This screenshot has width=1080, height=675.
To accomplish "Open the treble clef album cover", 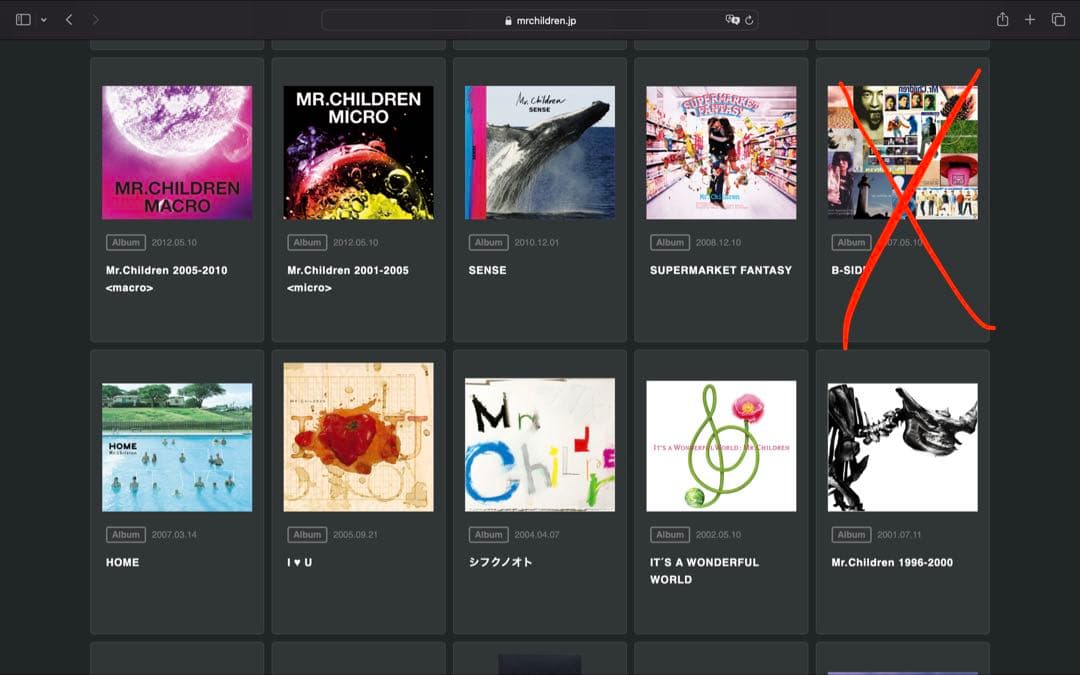I will [721, 446].
